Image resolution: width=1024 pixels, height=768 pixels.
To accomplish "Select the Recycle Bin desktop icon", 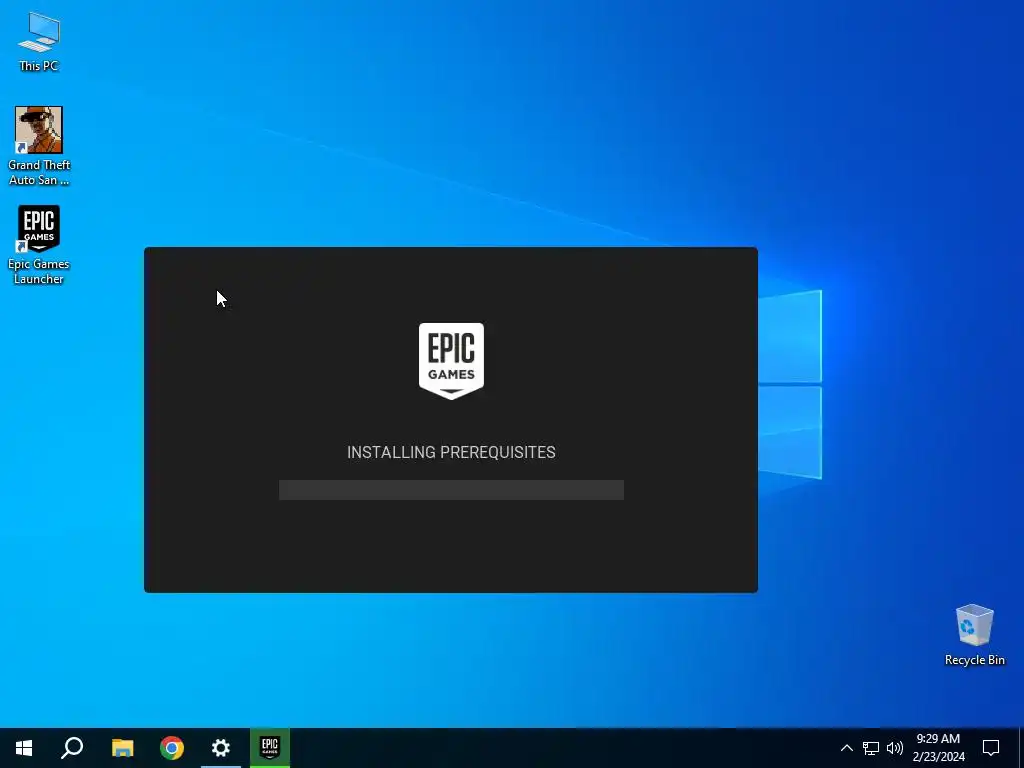I will [974, 635].
